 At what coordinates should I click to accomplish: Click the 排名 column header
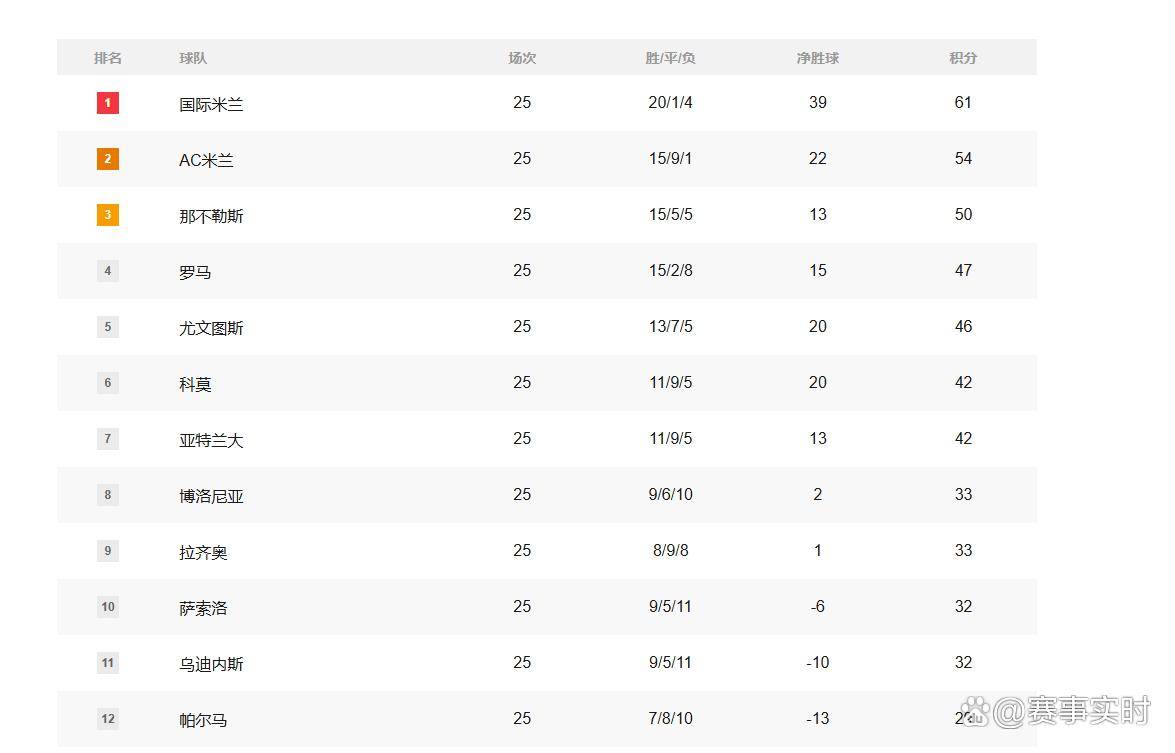pos(108,58)
